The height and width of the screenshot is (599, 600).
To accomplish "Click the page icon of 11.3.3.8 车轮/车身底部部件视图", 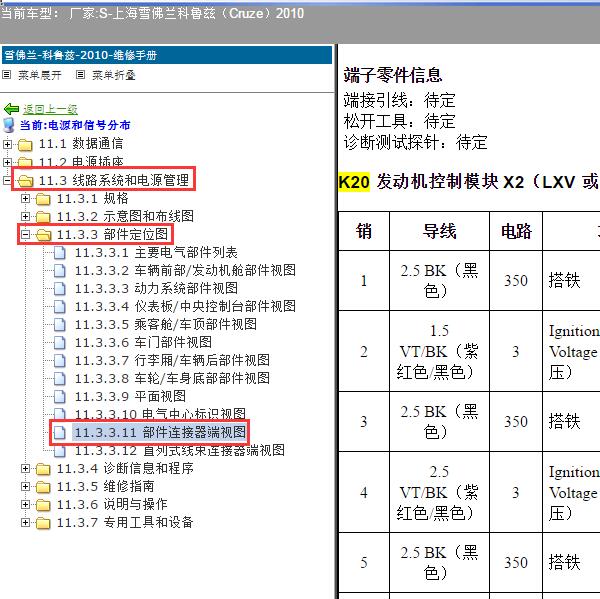I will (60, 379).
